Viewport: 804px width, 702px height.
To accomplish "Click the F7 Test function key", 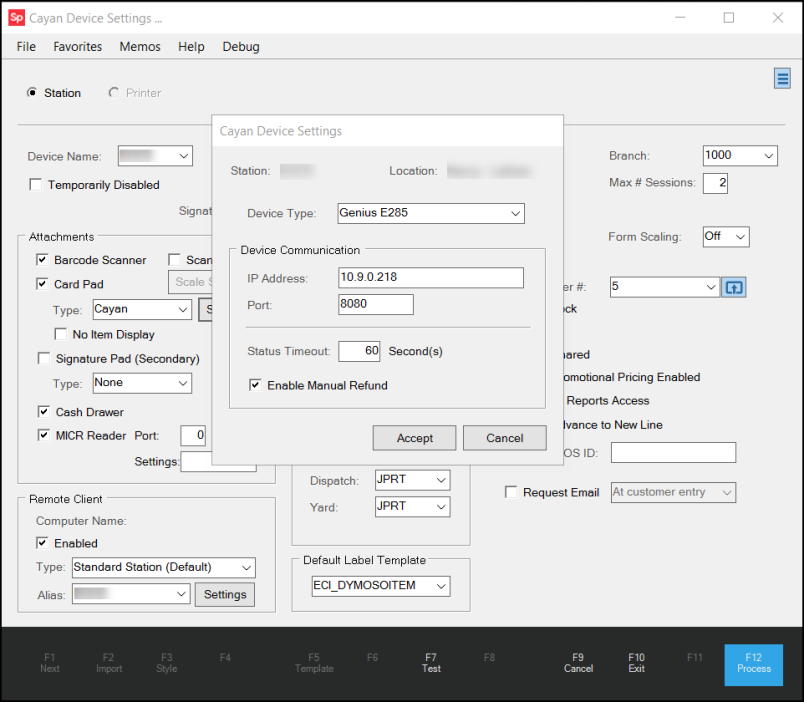I will [431, 663].
